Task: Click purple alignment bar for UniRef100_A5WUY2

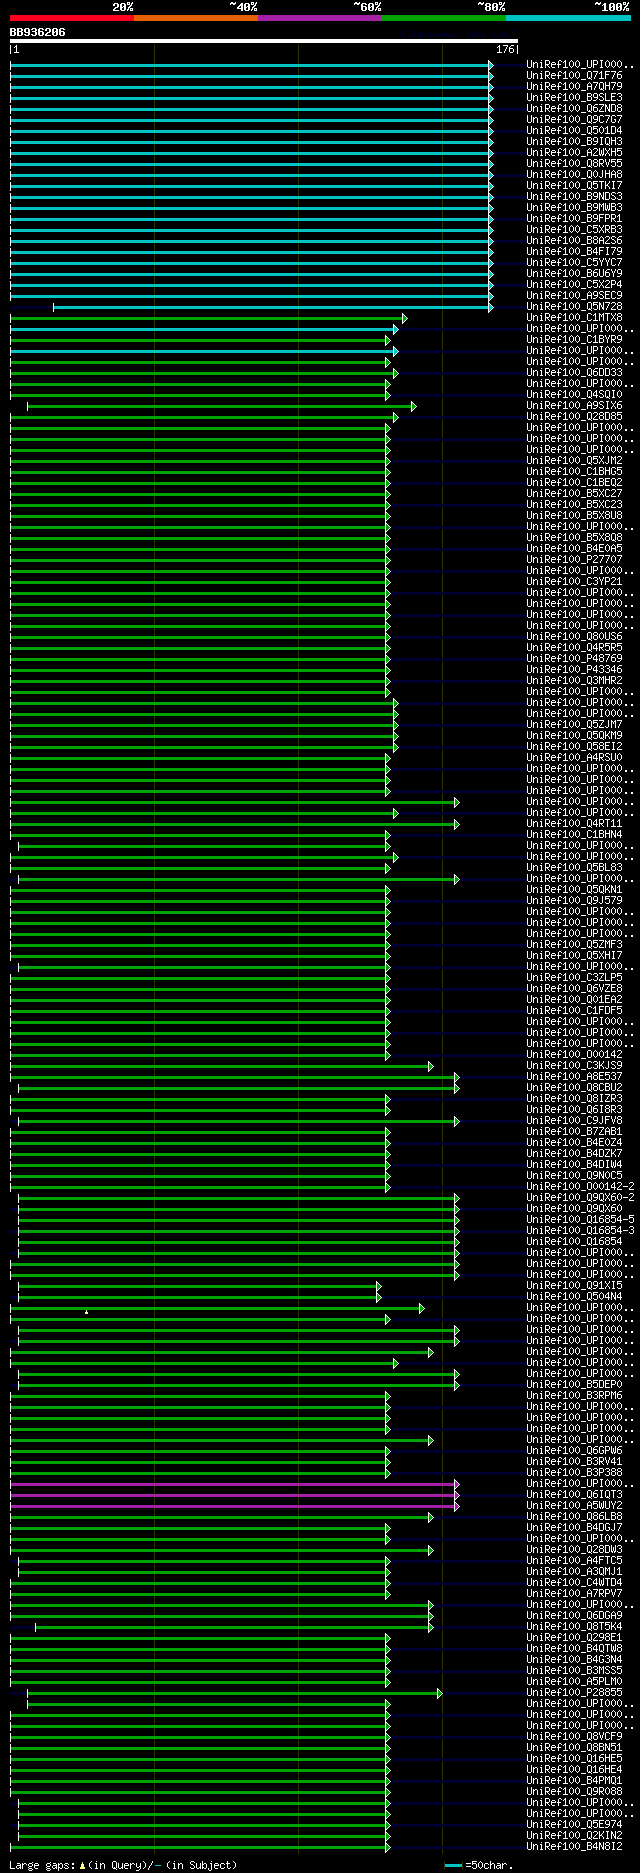Action: coord(234,1506)
